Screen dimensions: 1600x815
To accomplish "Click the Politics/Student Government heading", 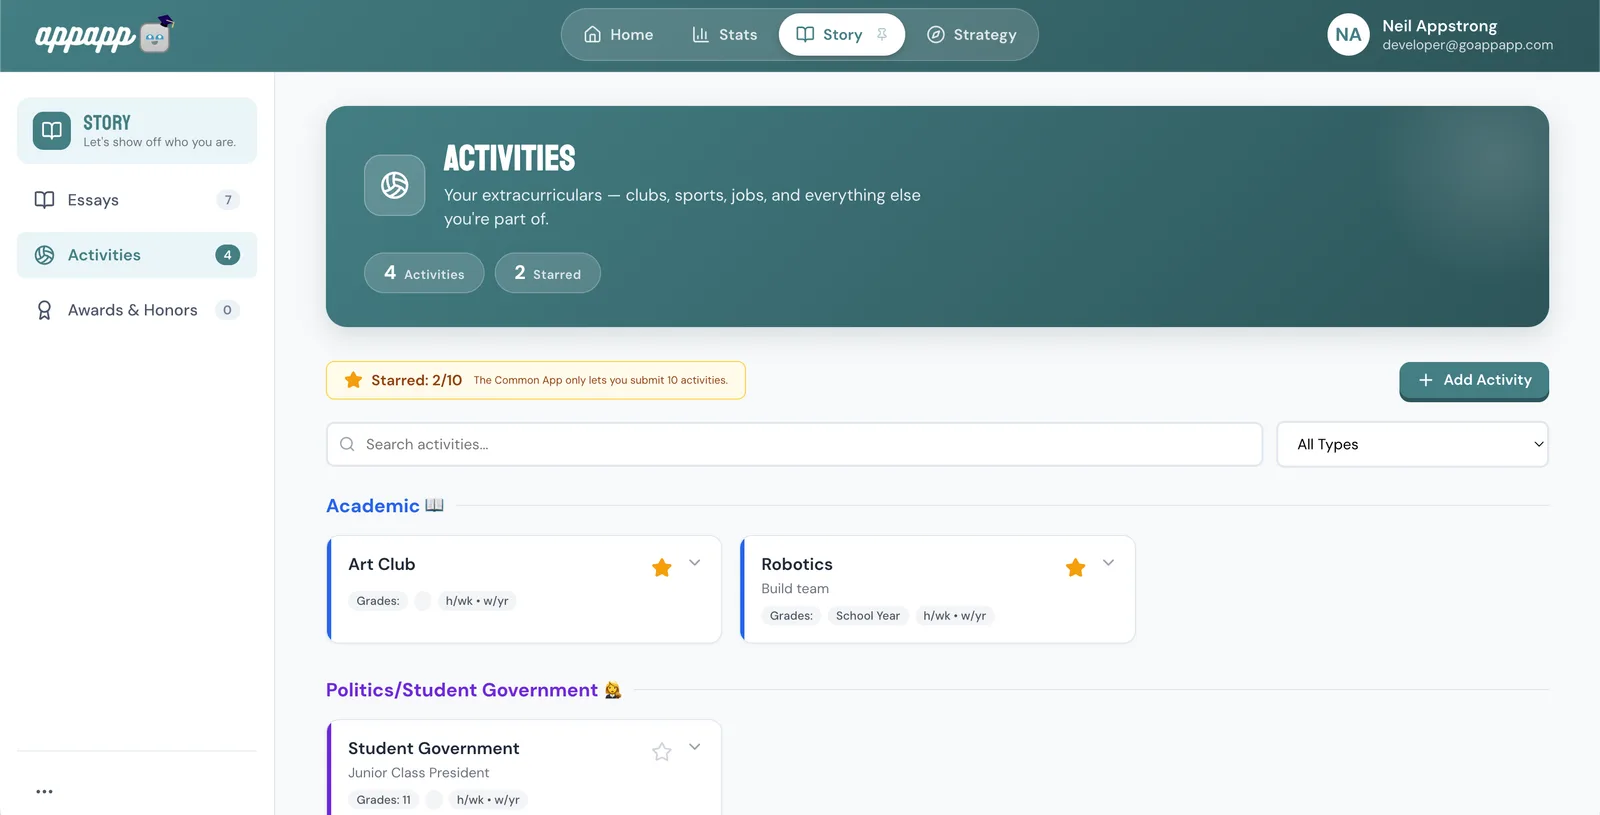I will pyautogui.click(x=473, y=690).
